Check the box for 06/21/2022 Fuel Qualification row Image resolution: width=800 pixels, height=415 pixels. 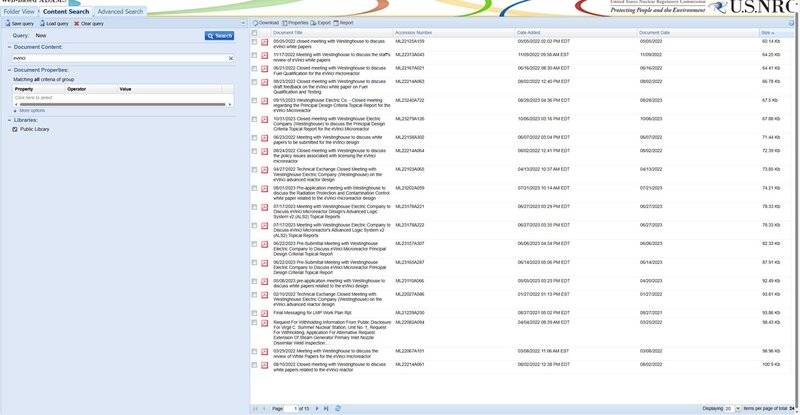tap(254, 68)
